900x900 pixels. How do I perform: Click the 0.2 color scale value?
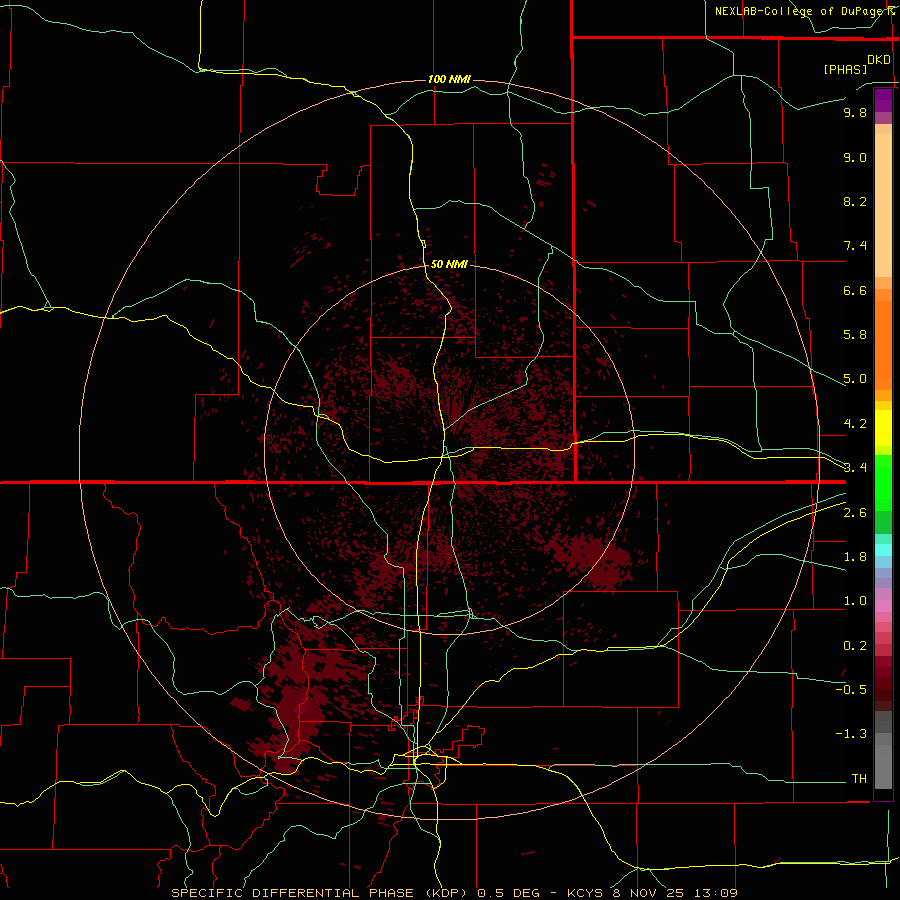855,646
